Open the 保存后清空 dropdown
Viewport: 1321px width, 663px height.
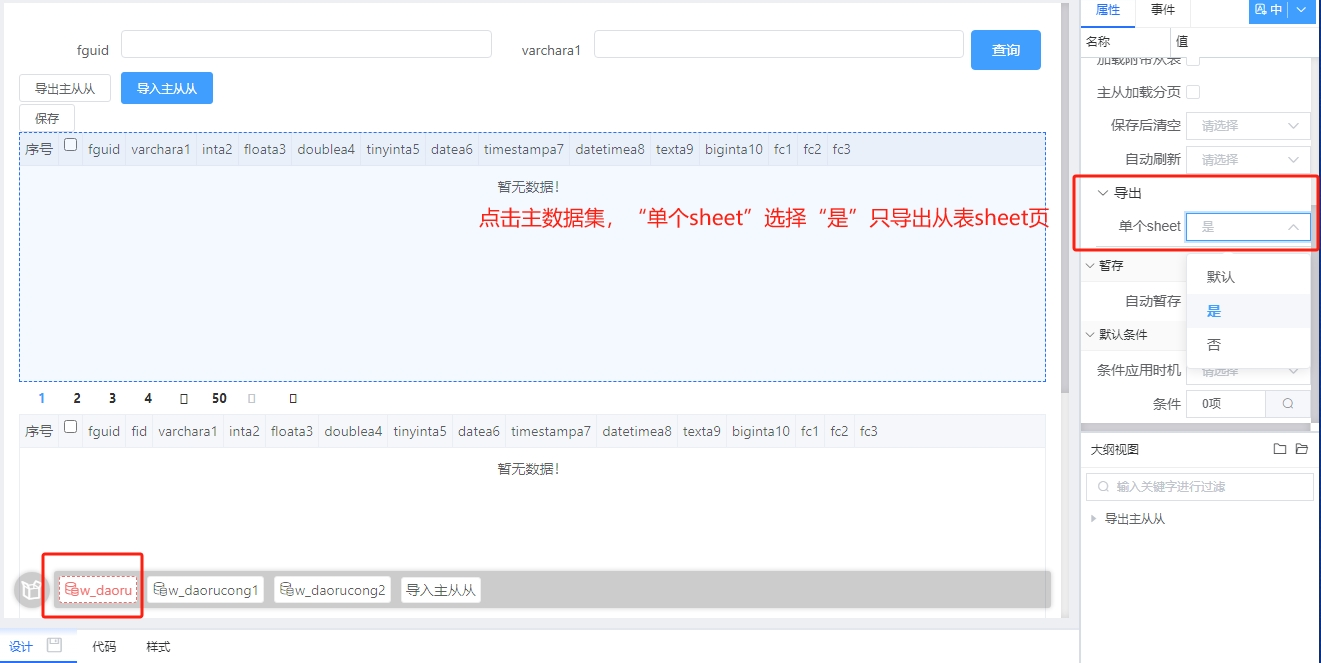[1247, 126]
